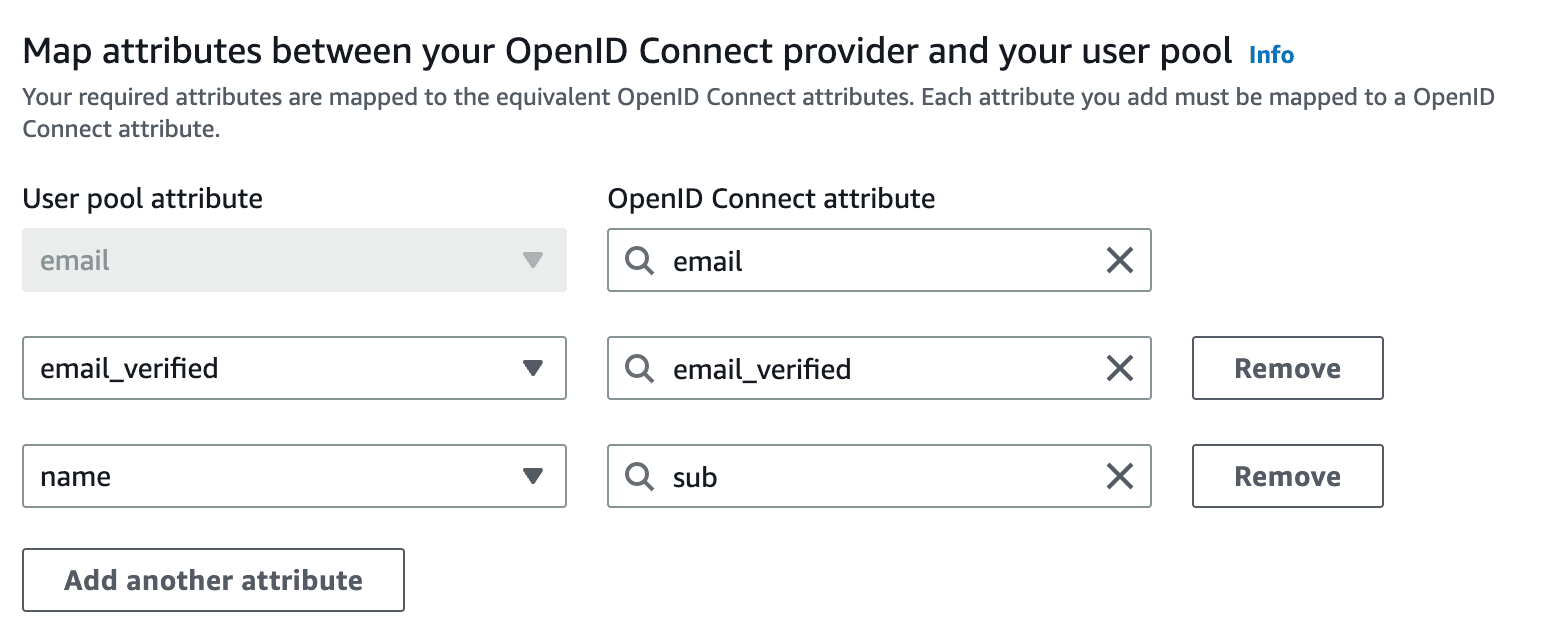Remove the email_verified attribute mapping
Viewport: 1554px width, 630px height.
(1287, 368)
